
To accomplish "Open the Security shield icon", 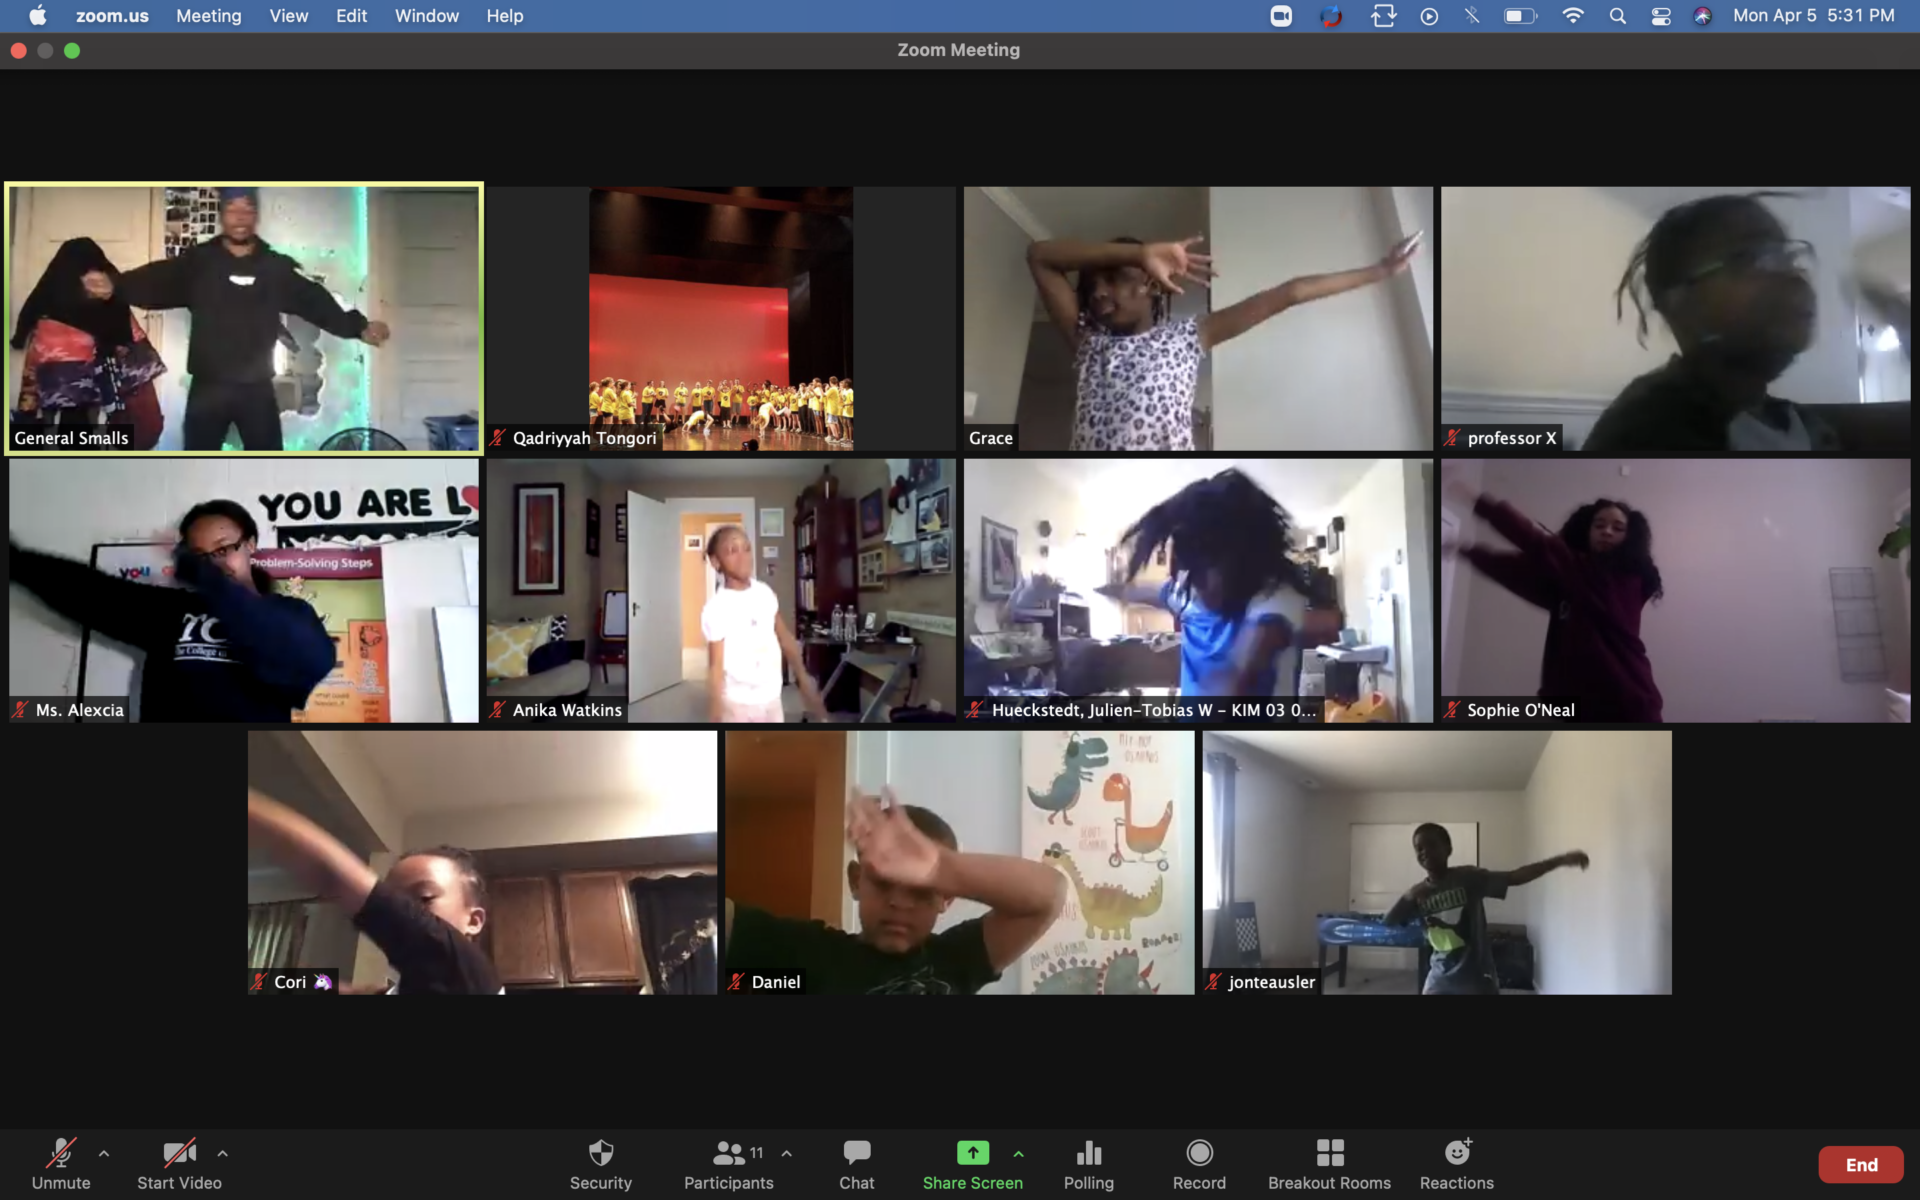I will (x=600, y=1154).
